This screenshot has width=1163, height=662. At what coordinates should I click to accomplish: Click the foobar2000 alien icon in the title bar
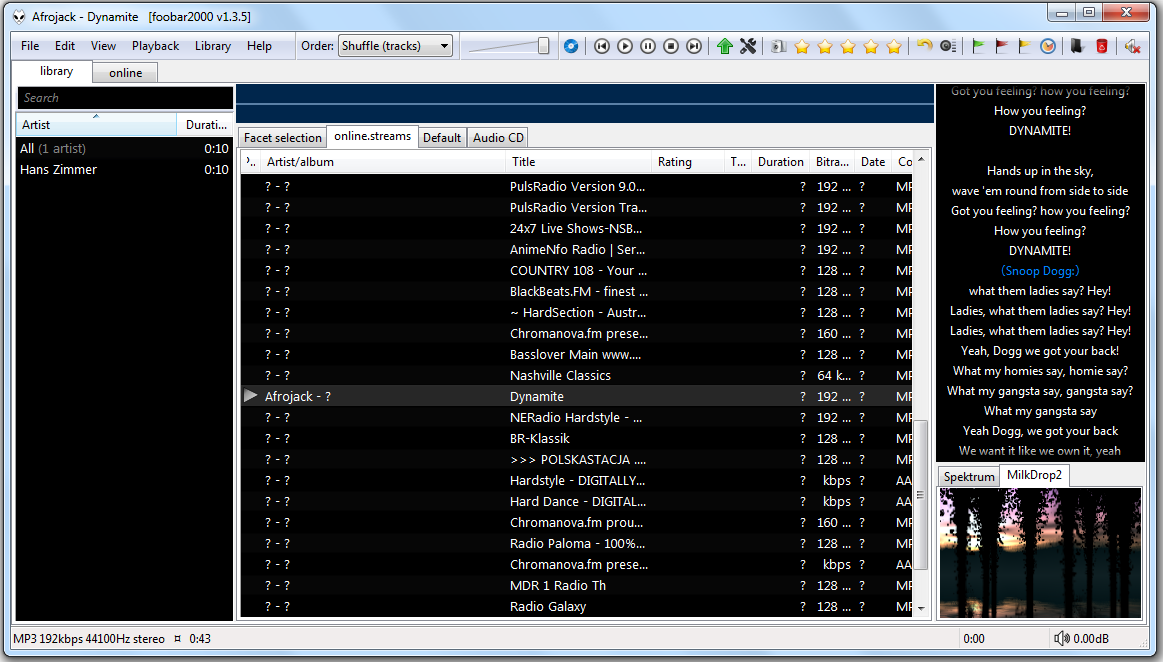[19, 16]
